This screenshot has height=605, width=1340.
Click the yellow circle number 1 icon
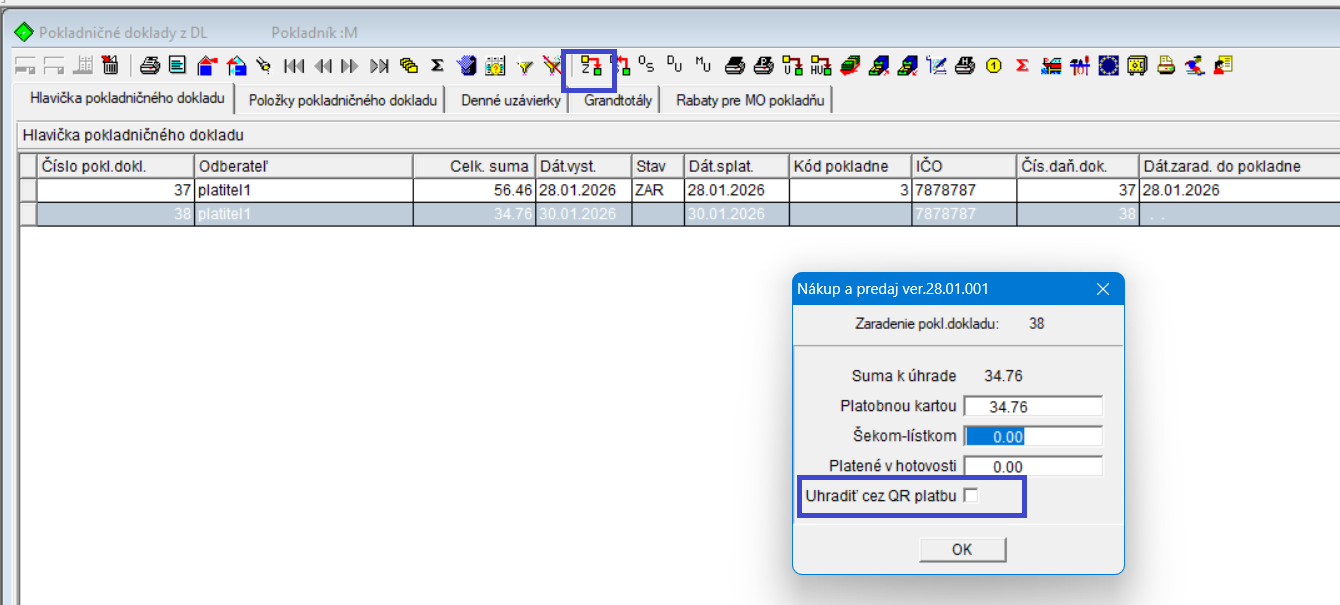tap(993, 66)
